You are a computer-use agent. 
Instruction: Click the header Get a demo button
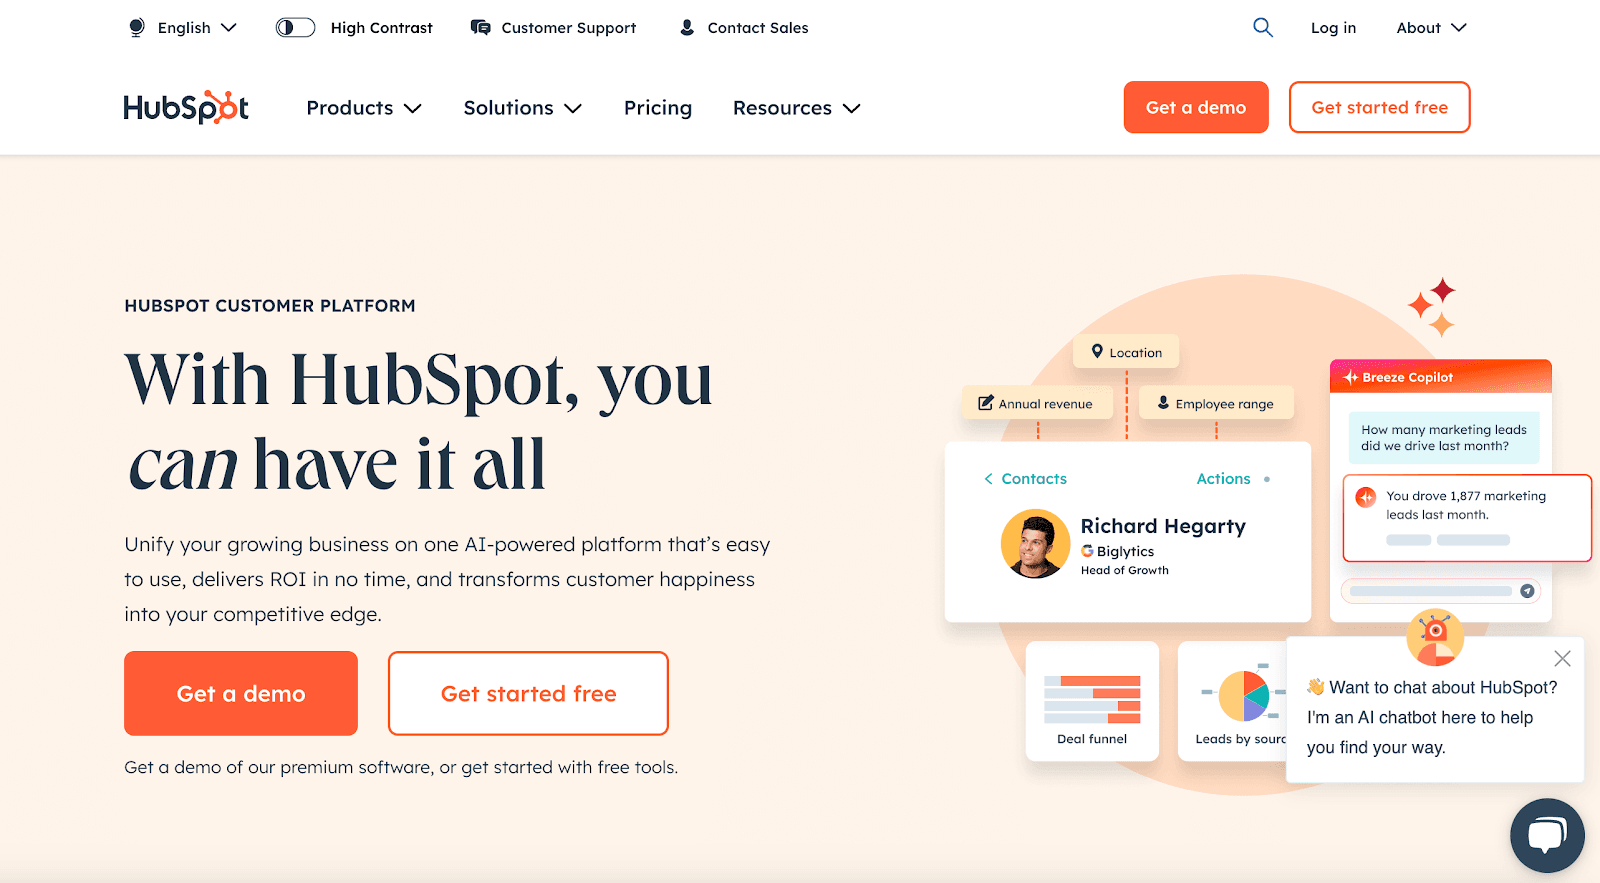[x=1196, y=107]
